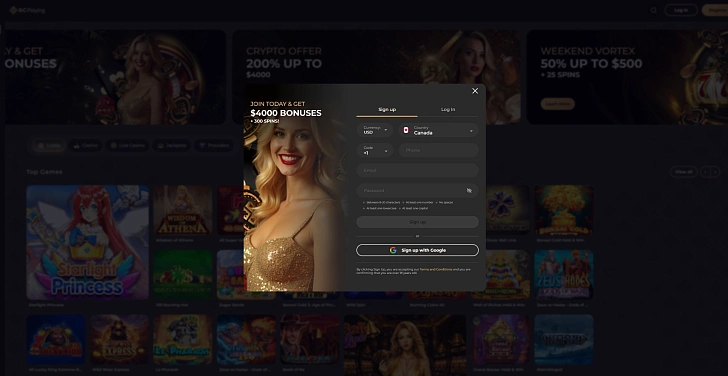Click the header Register button
Viewport: 728px width, 376px height.
[715, 10]
